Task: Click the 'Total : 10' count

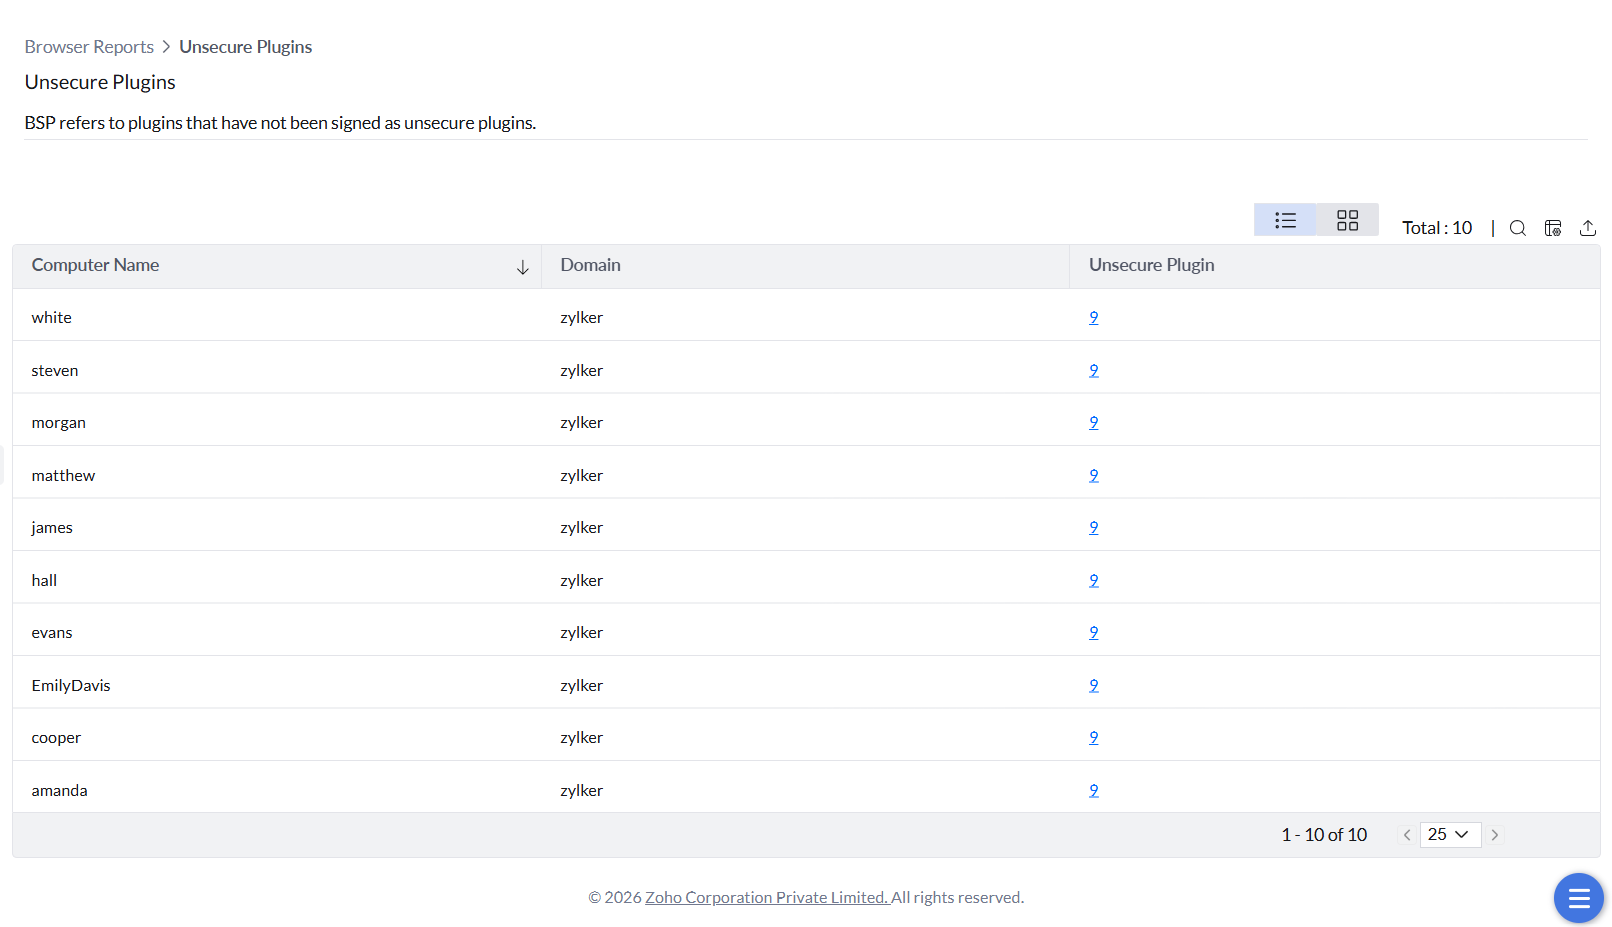Action: [x=1437, y=228]
